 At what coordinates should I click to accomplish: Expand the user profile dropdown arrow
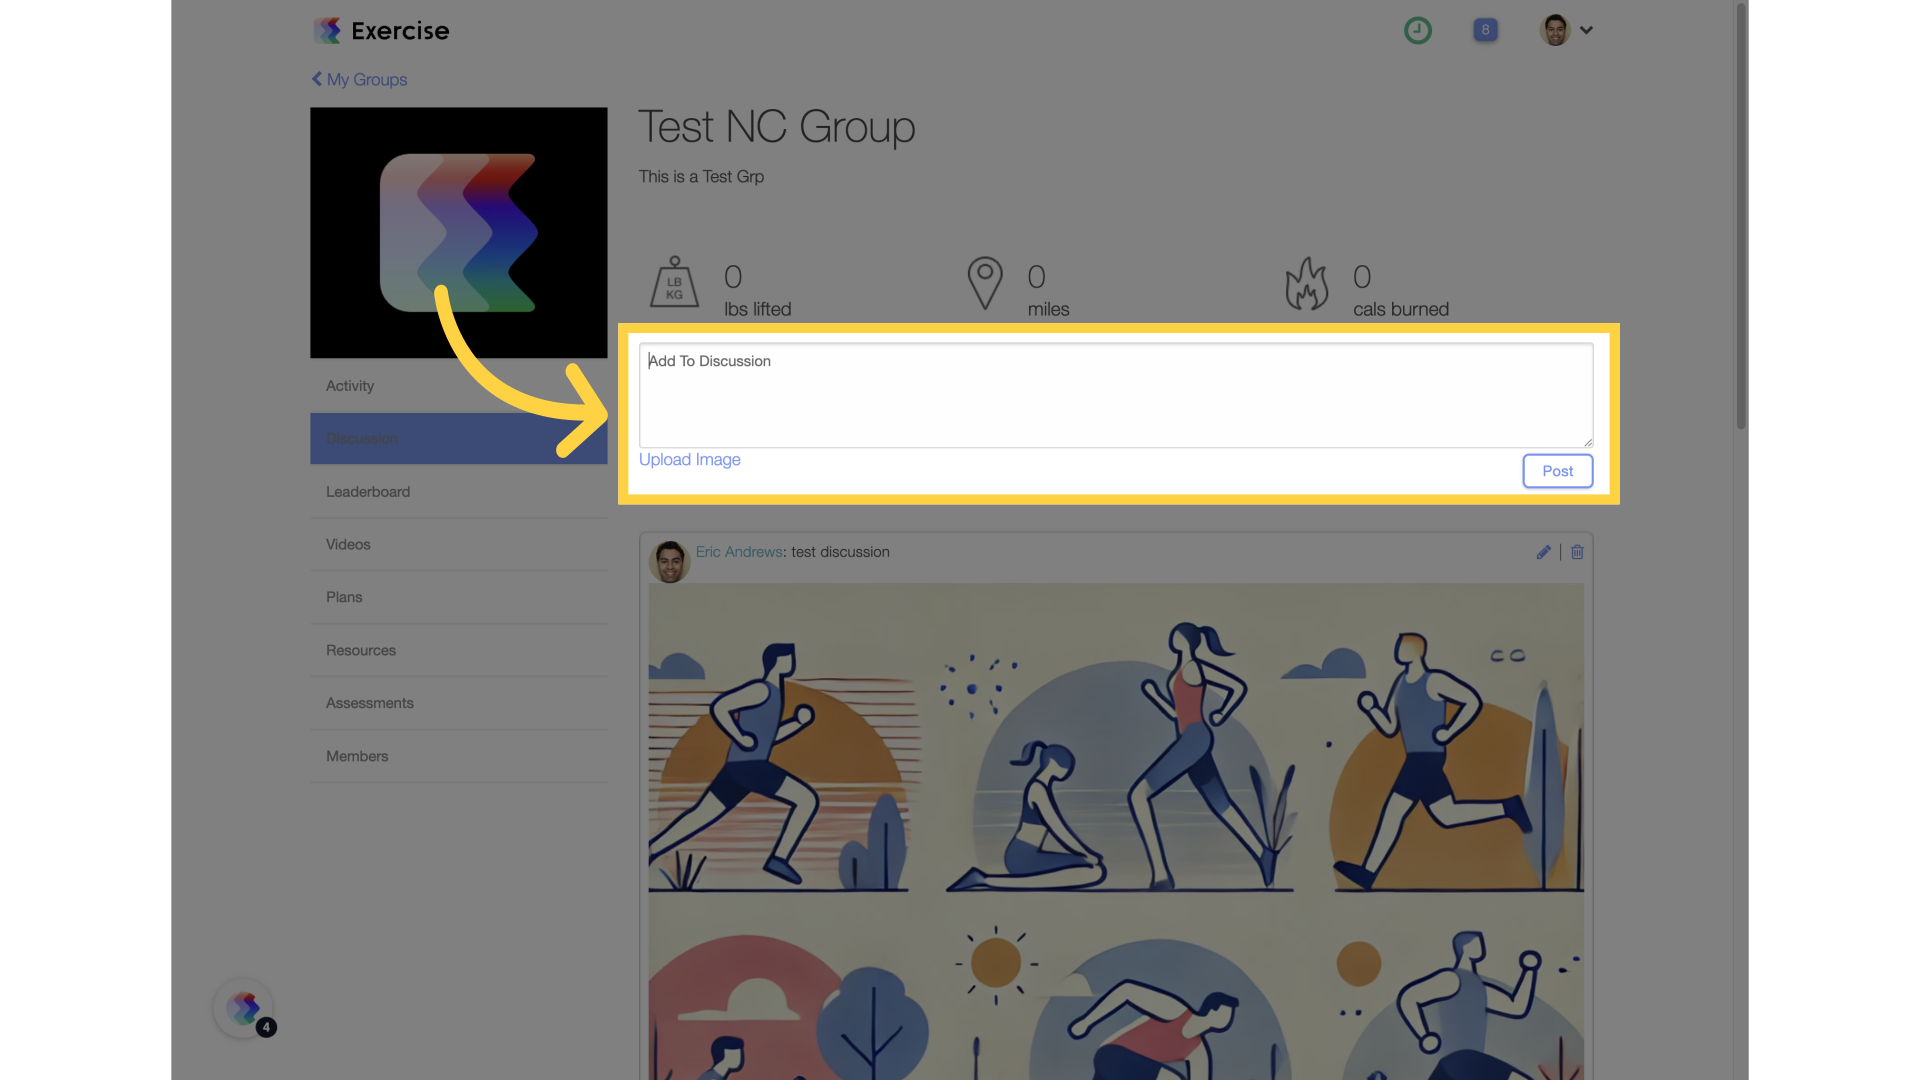coord(1587,30)
